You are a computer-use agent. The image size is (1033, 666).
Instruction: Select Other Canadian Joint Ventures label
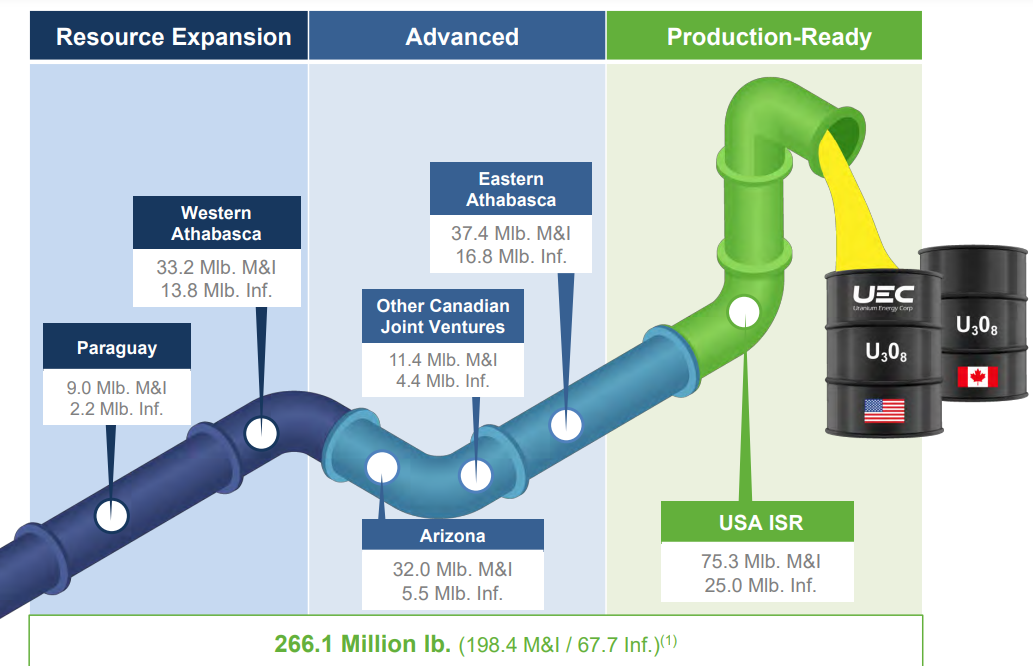point(443,316)
